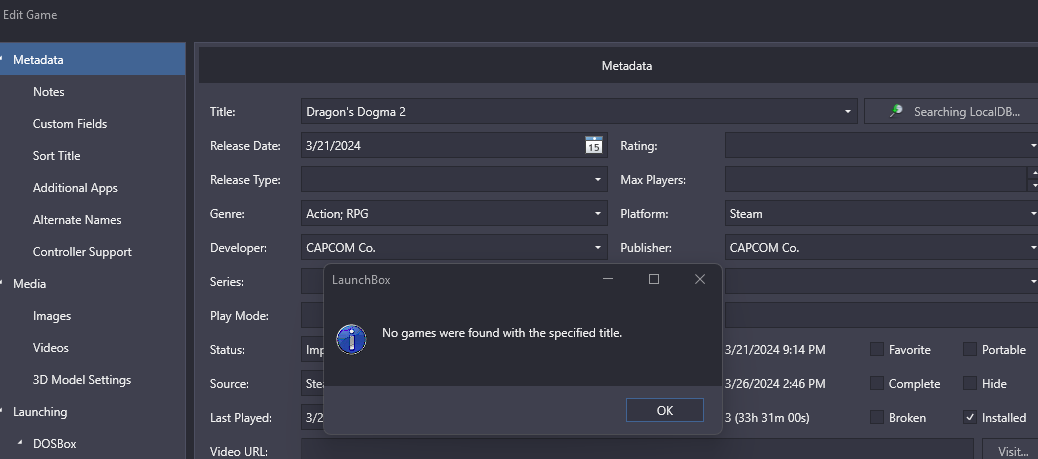Open the DOSBox section
Viewport: 1038px width, 459px height.
(x=54, y=444)
